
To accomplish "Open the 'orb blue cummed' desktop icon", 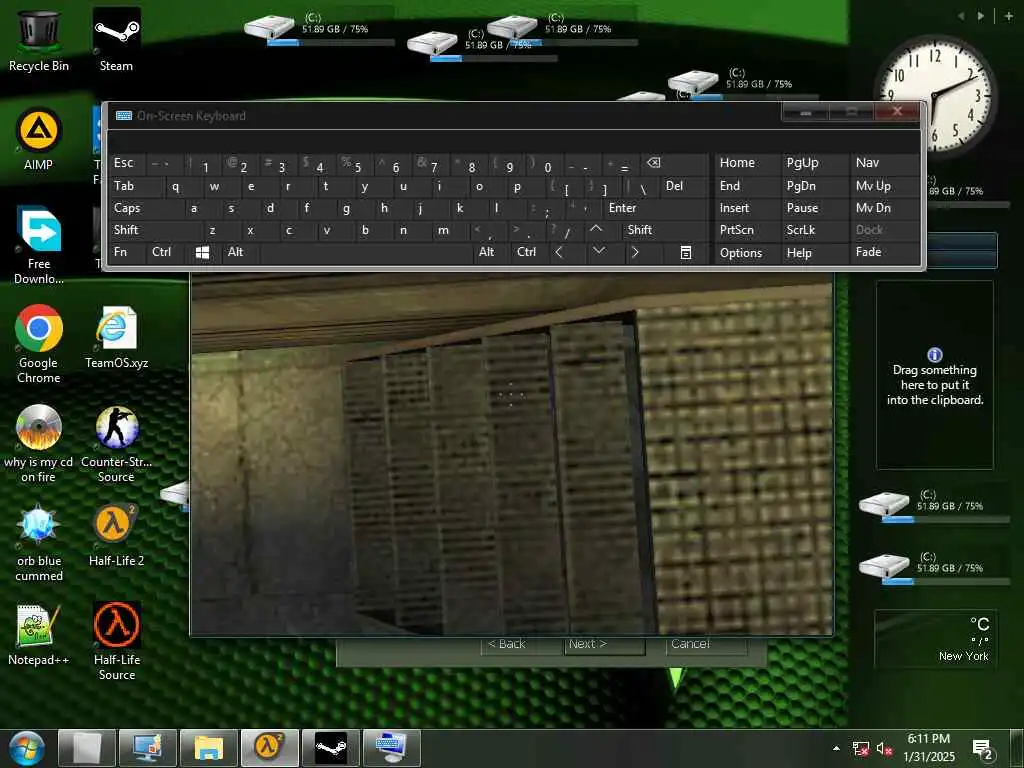I will pos(39,543).
